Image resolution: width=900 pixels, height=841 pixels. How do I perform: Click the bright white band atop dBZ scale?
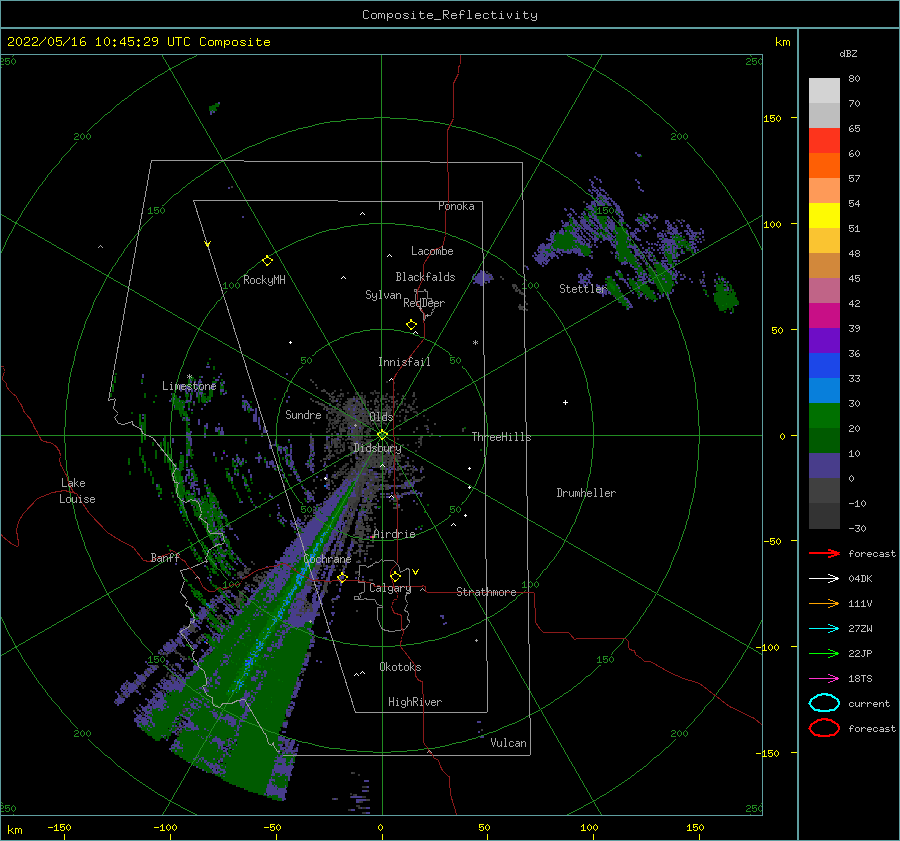824,90
